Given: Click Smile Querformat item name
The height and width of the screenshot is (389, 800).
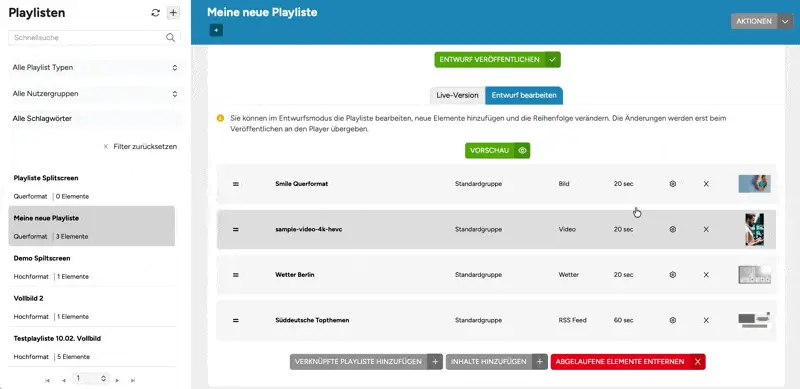Looking at the screenshot, I should click(302, 184).
